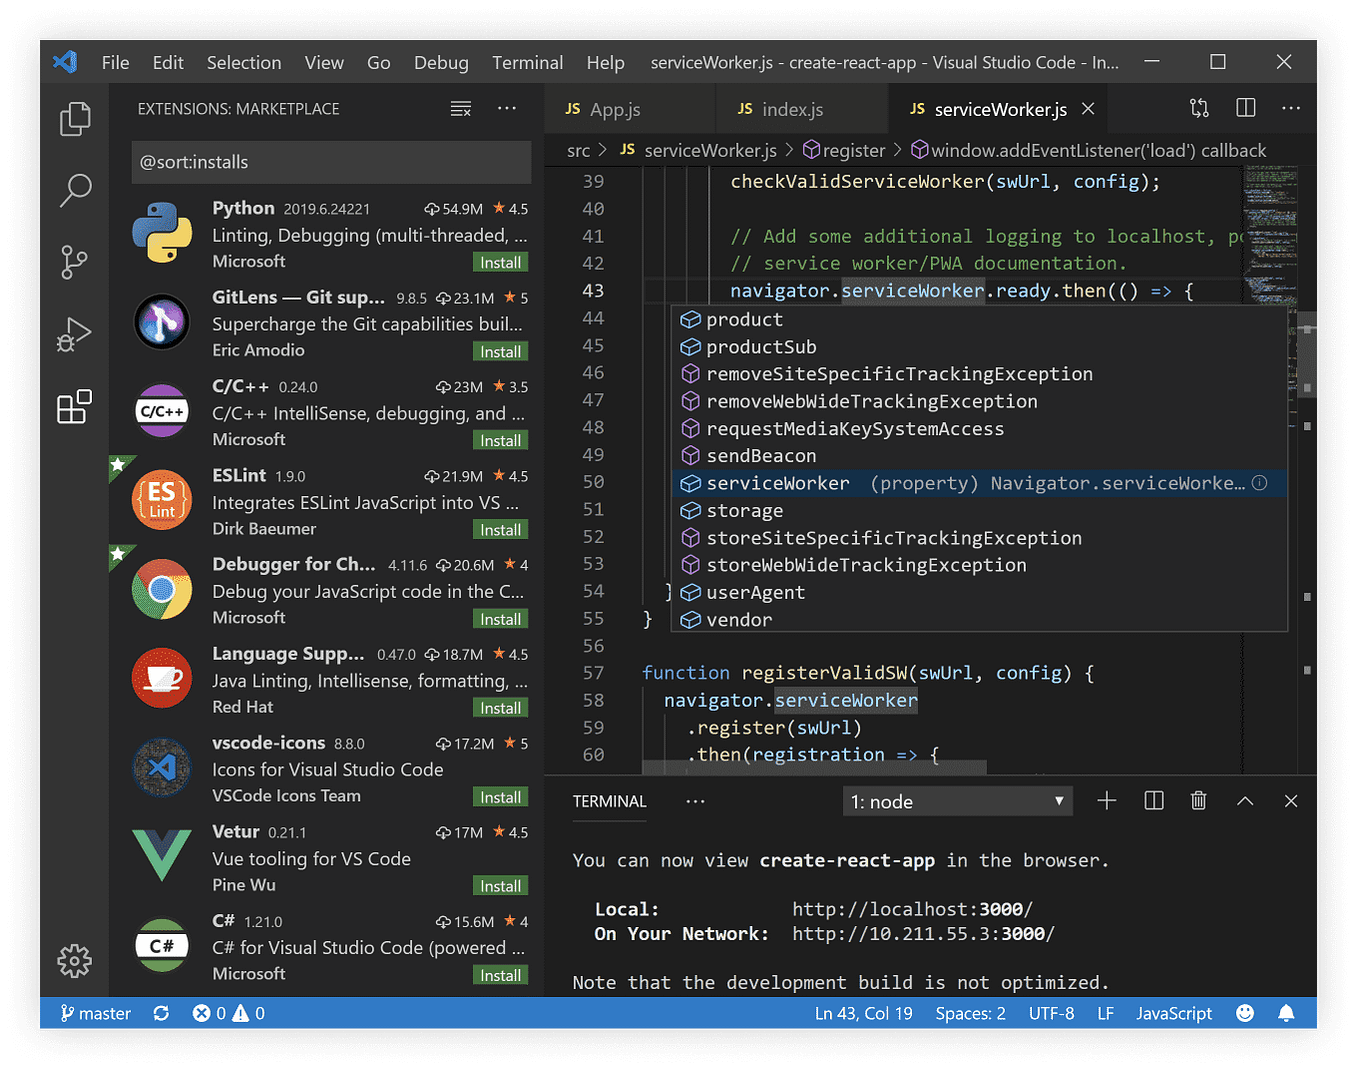The height and width of the screenshot is (1069, 1358).
Task: Open the '1: node' terminal dropdown
Action: pos(958,802)
